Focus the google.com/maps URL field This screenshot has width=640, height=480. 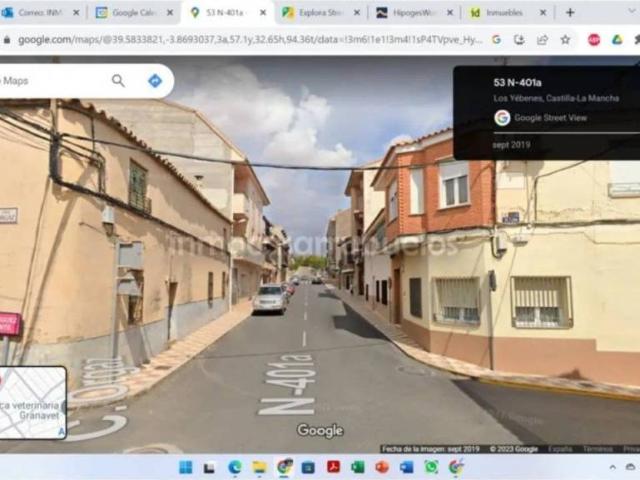pos(250,40)
